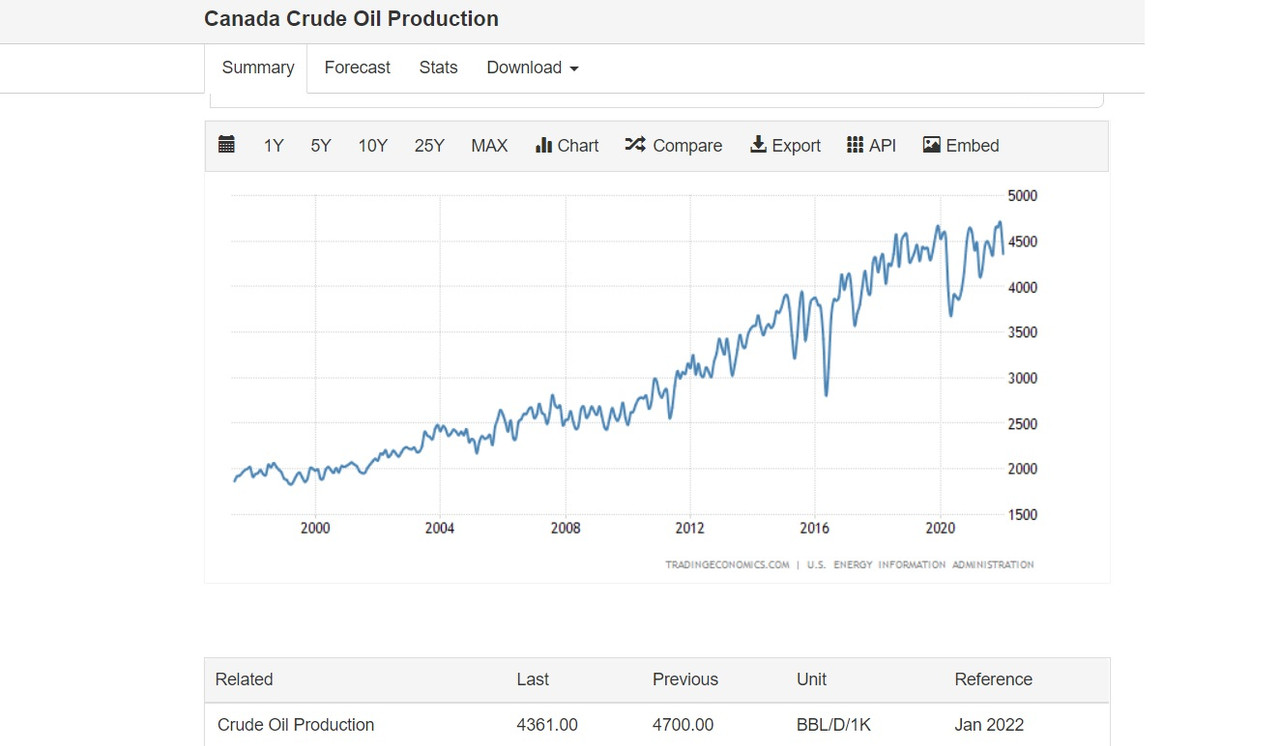
Task: Open the Stats tab
Action: click(x=438, y=68)
